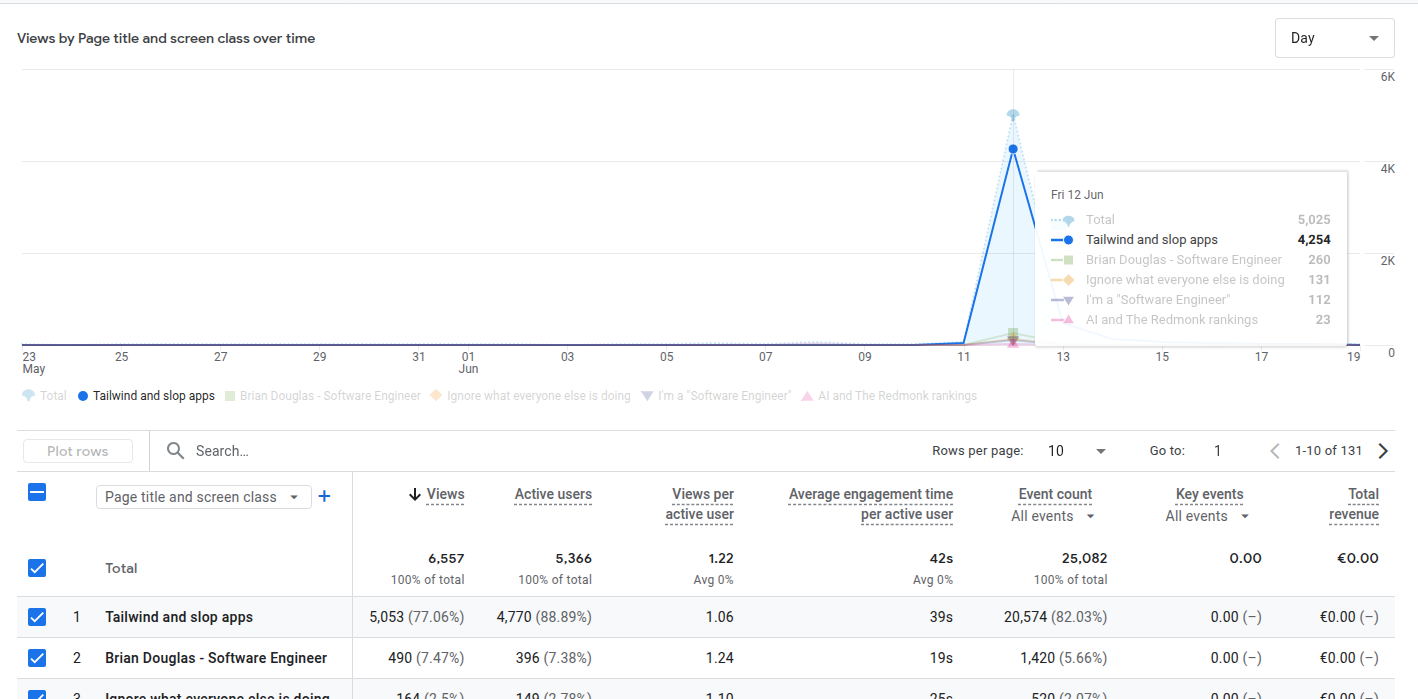Toggle the Total row checkbox
This screenshot has width=1418, height=699.
(x=37, y=568)
